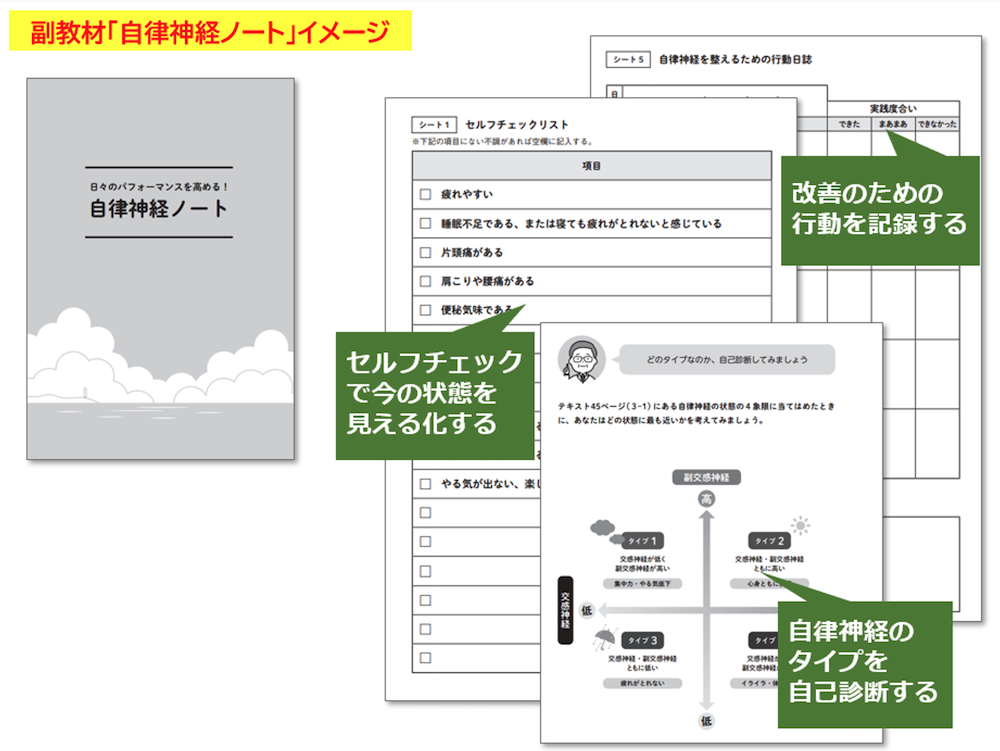The image size is (1000, 751).
Task: Click the 集中力・やる気低下 tag
Action: [642, 583]
